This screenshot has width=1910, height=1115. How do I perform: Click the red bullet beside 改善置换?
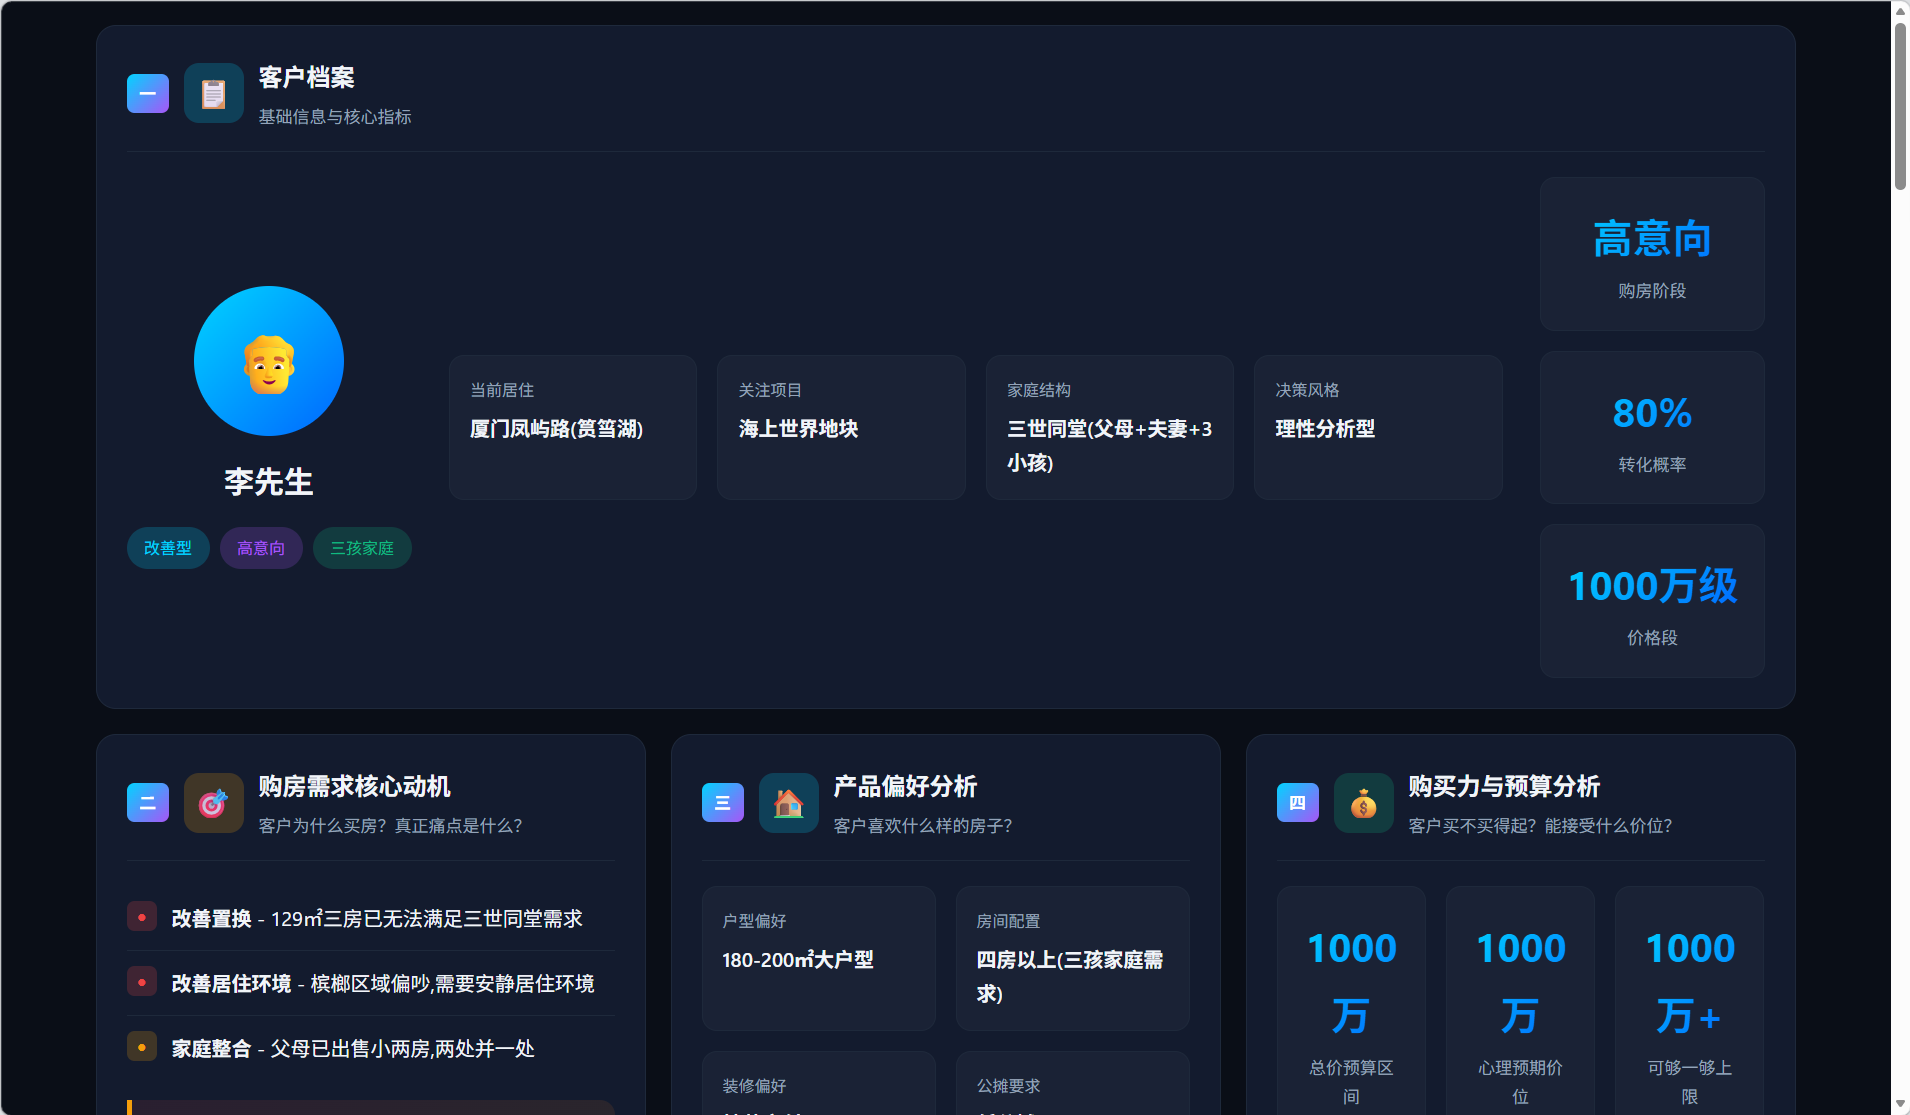coord(142,916)
